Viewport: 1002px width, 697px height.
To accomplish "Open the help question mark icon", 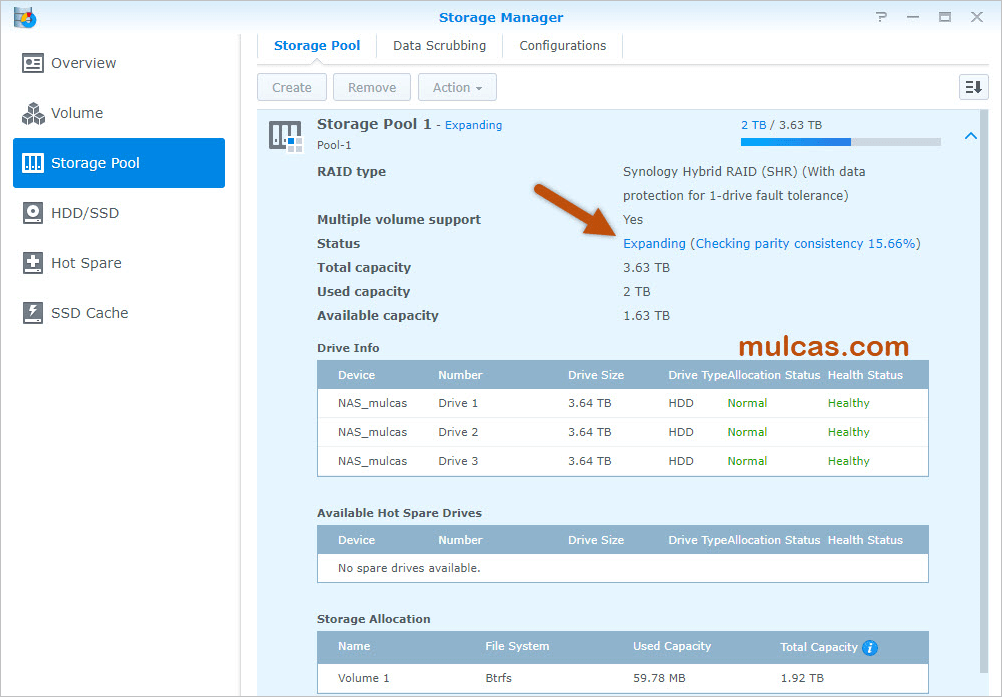I will click(881, 17).
